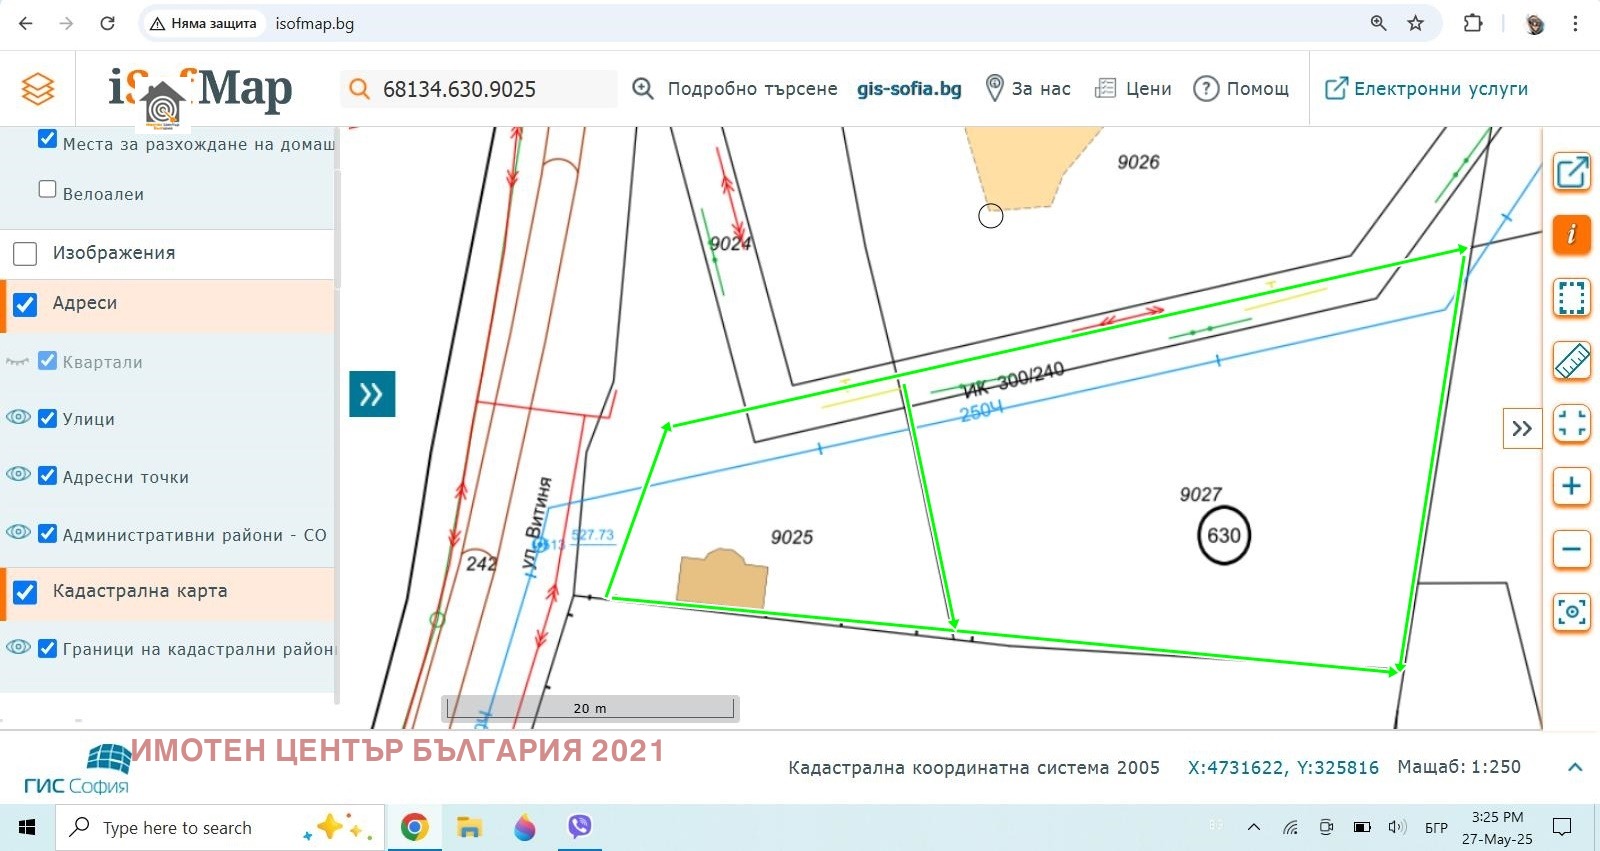This screenshot has height=851, width=1600.
Task: Activate the ruler measurement tool
Action: point(1571,361)
